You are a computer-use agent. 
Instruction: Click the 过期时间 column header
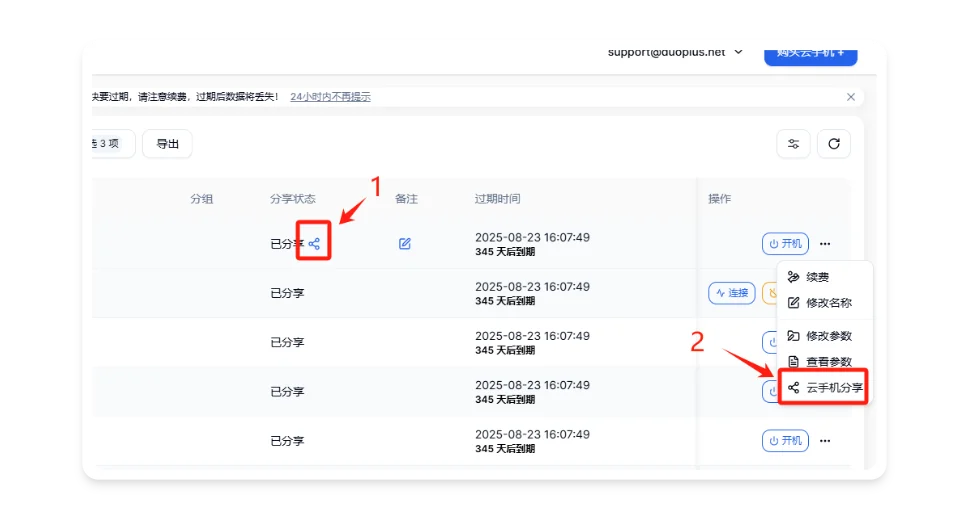[x=497, y=199]
